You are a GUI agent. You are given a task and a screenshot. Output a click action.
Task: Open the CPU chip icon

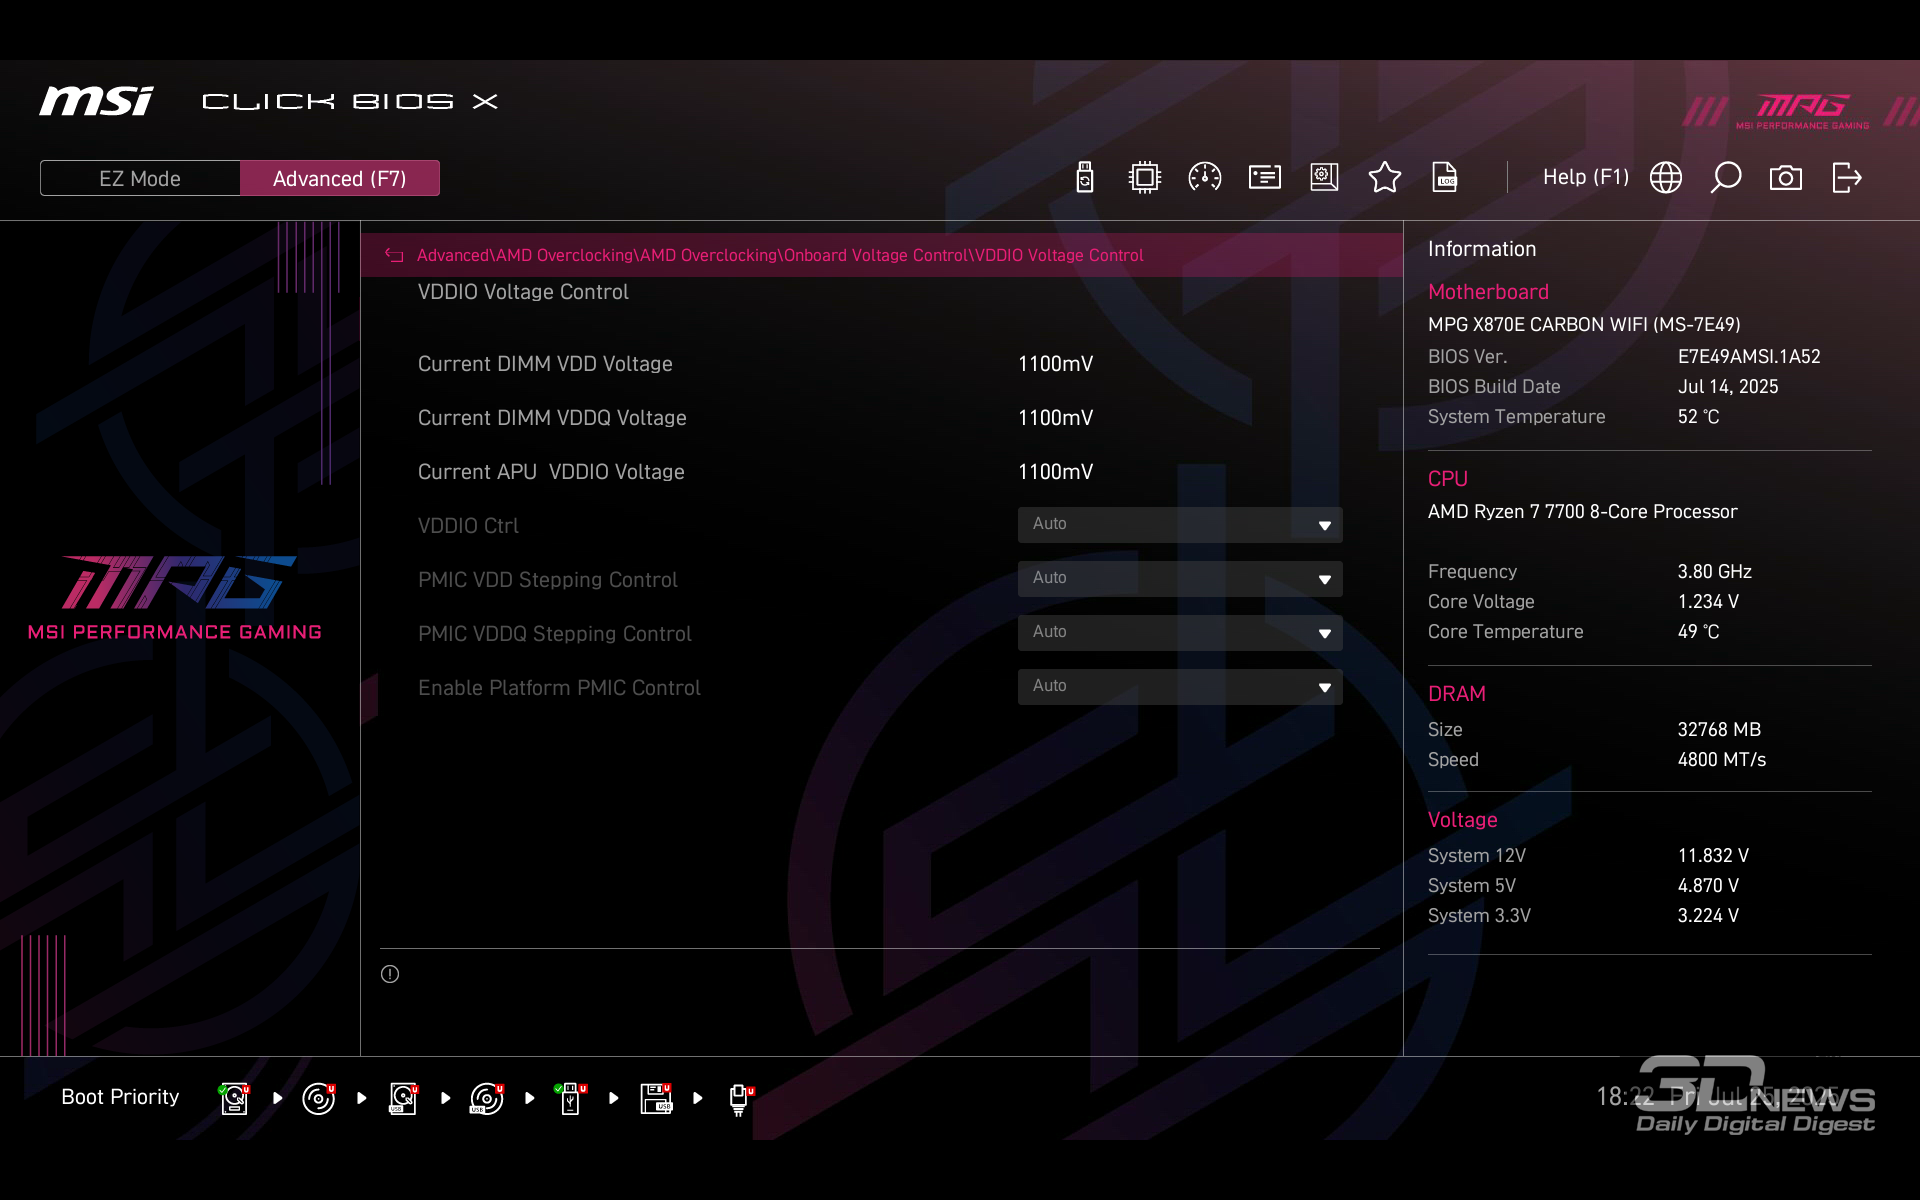pyautogui.click(x=1145, y=178)
